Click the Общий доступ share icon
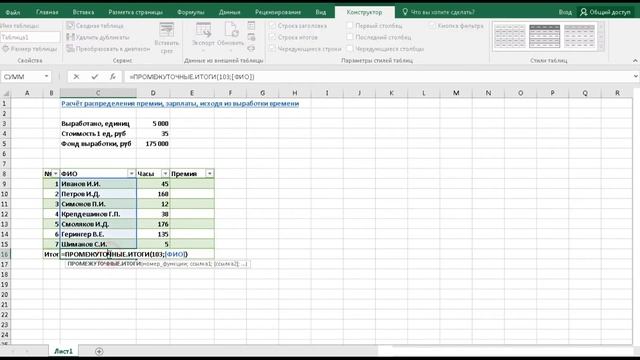The image size is (640, 360). point(584,12)
